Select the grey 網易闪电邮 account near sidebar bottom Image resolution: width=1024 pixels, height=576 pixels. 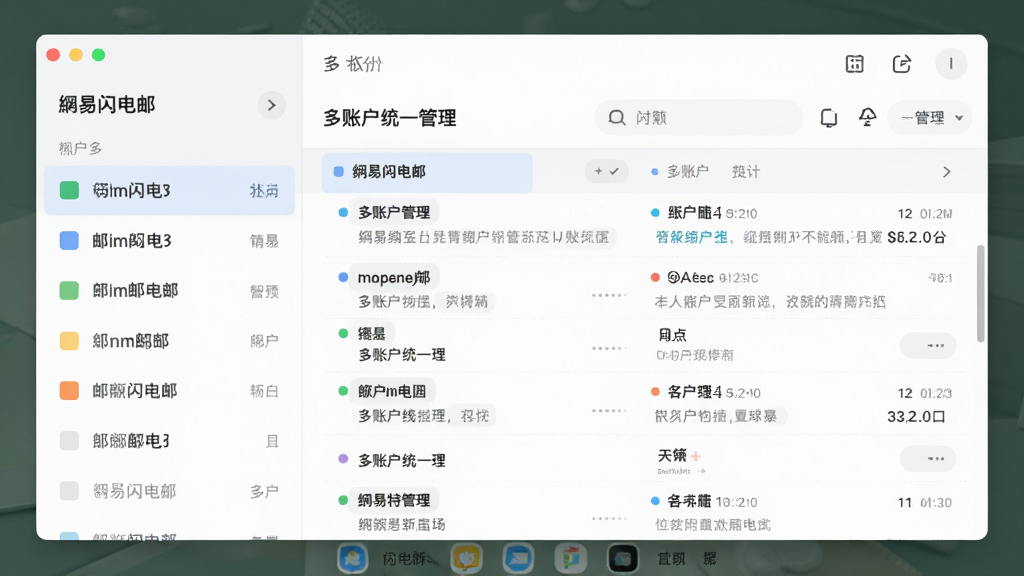[x=169, y=490]
